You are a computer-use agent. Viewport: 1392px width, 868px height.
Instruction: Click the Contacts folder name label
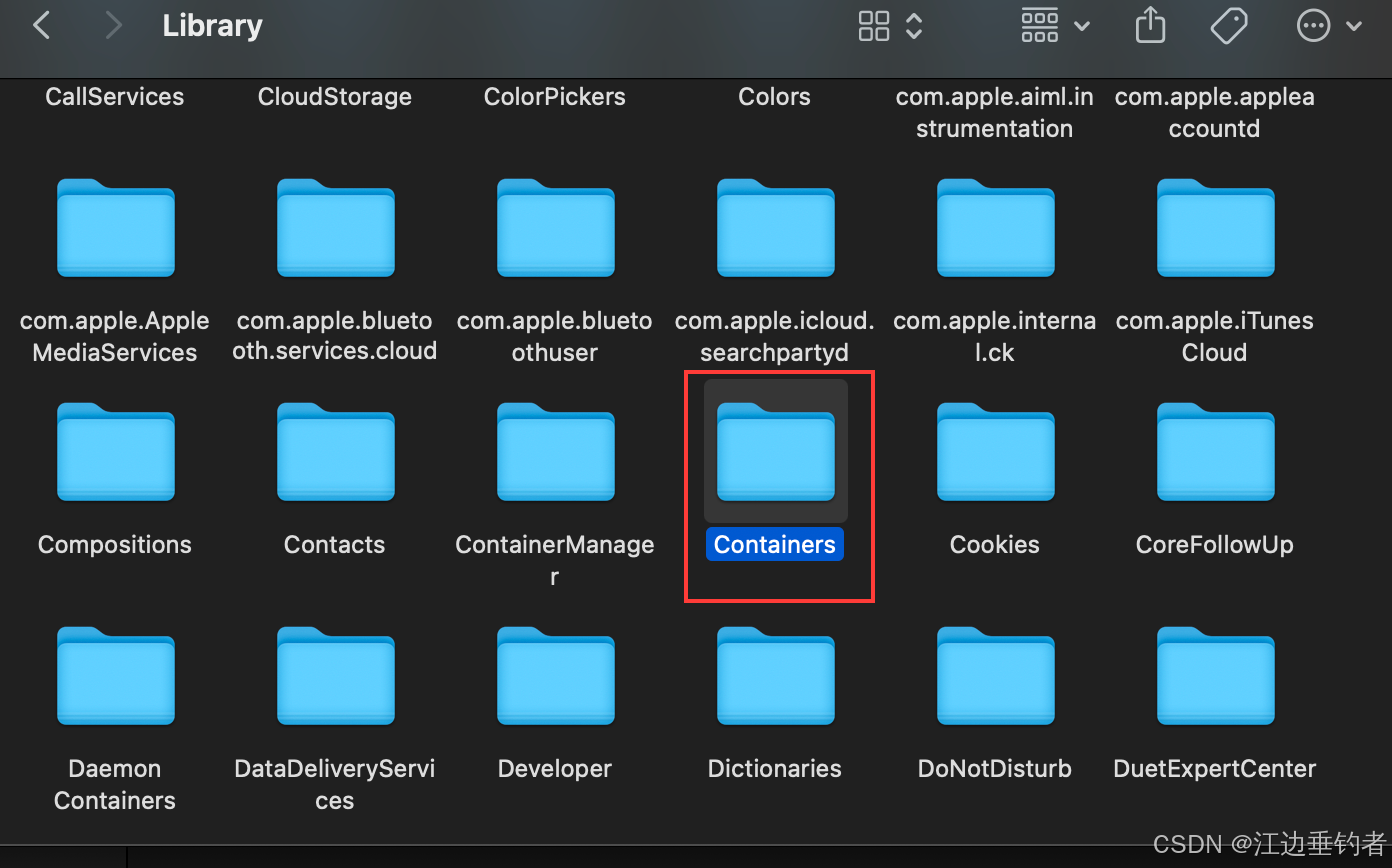(x=335, y=545)
